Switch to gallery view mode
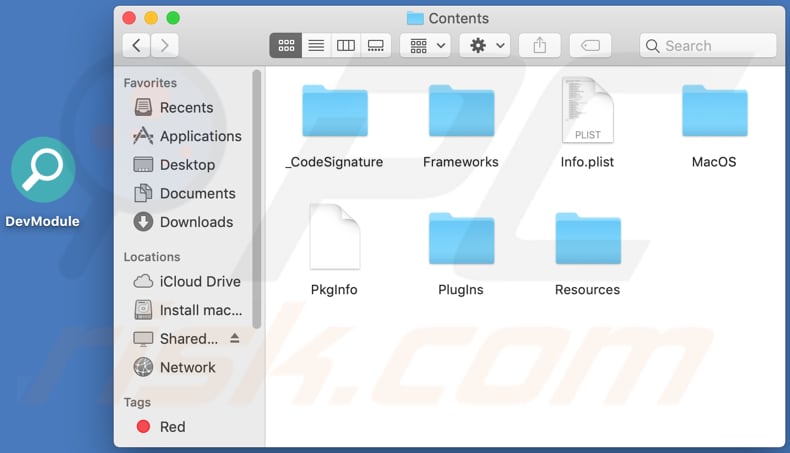 376,46
